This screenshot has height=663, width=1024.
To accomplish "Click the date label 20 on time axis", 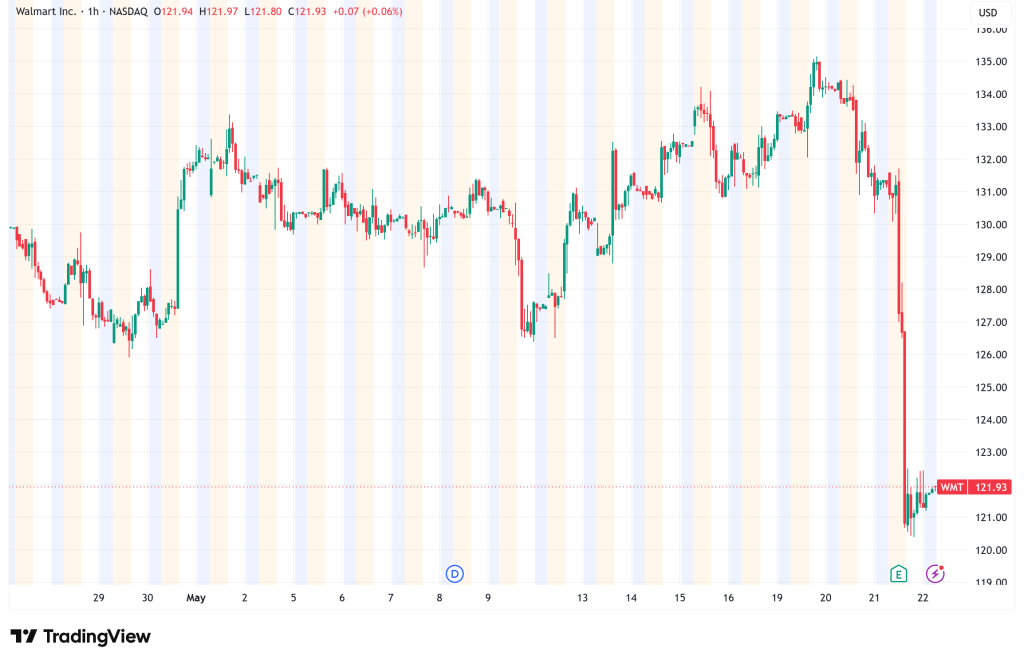I will 825,598.
